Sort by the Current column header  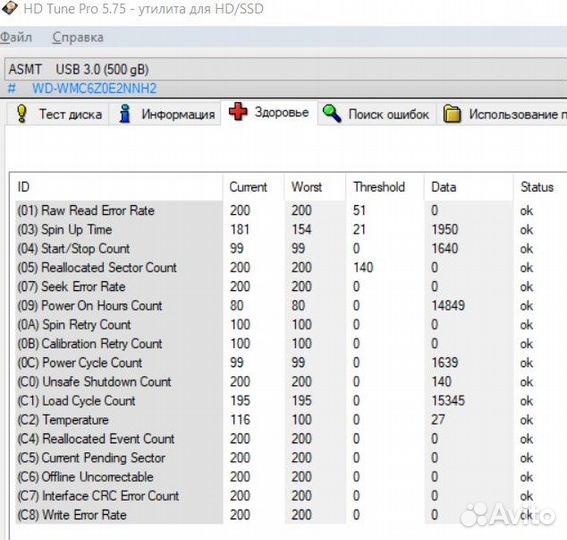click(x=248, y=187)
